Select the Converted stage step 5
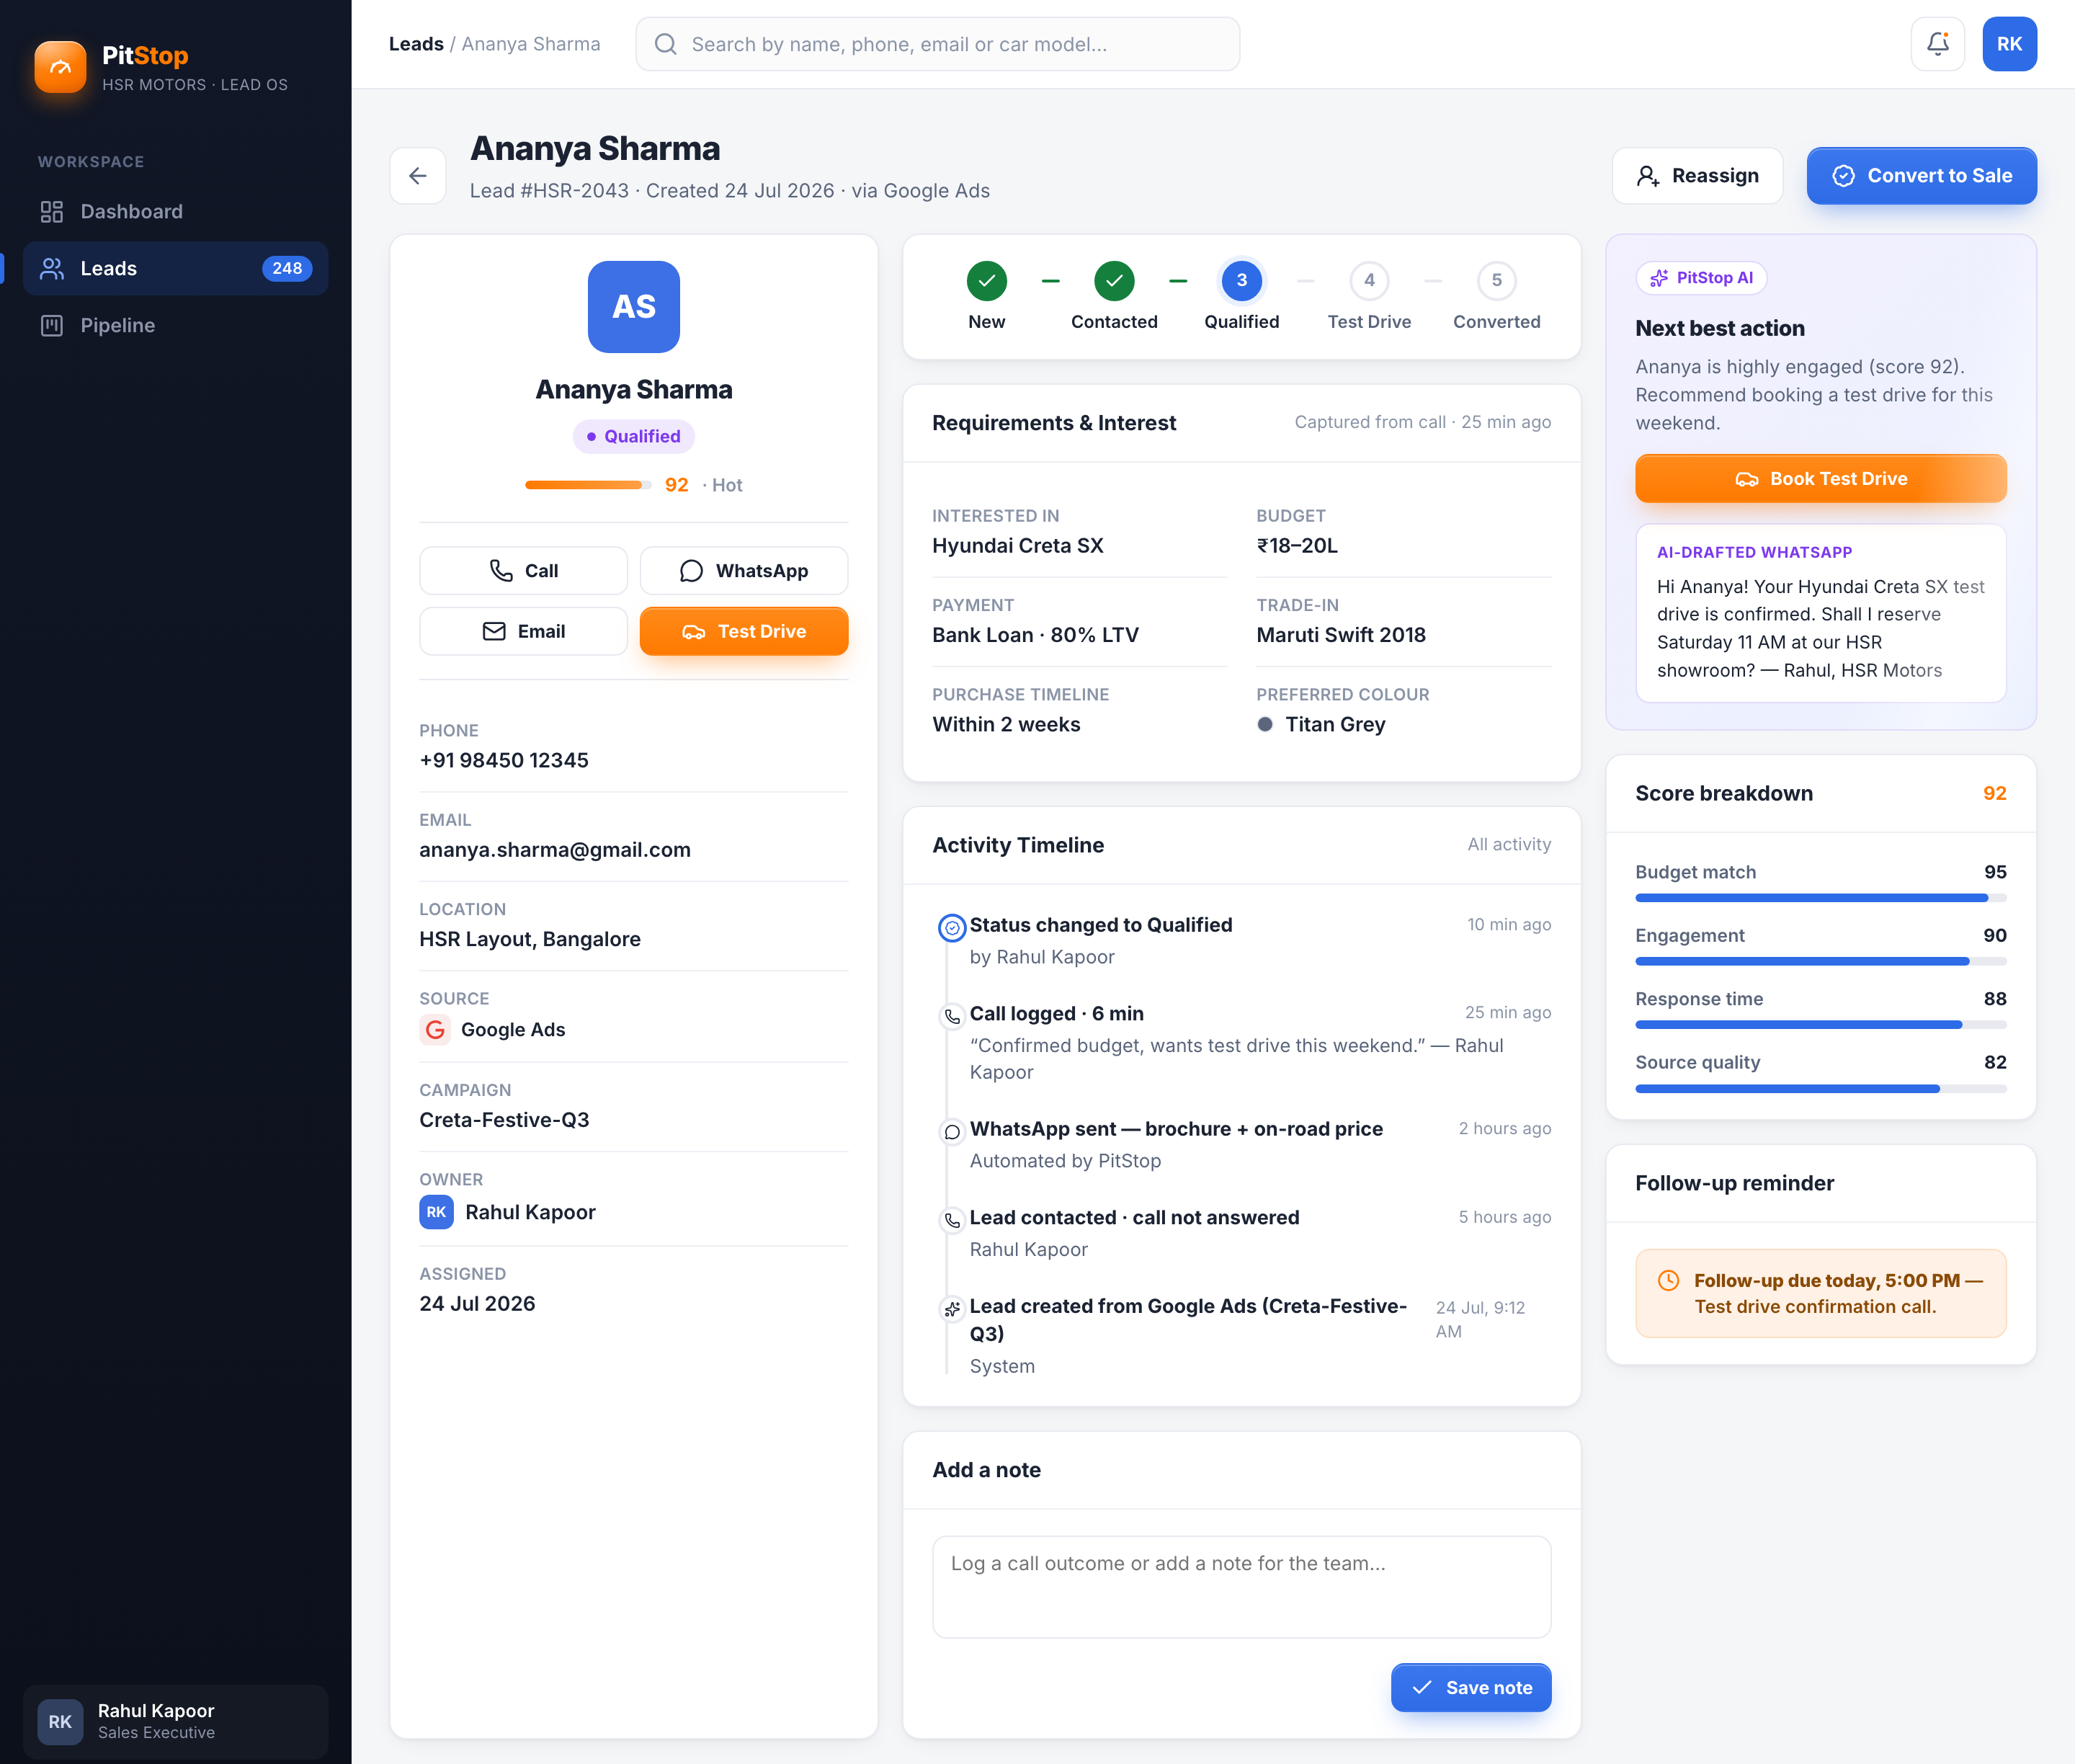This screenshot has height=1764, width=2075. pyautogui.click(x=1496, y=281)
